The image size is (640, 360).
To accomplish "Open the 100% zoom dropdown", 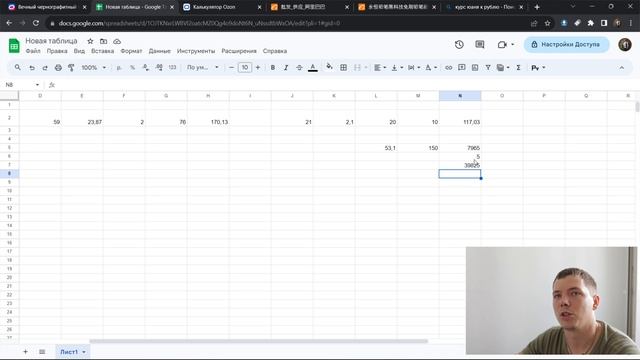I will (93, 67).
